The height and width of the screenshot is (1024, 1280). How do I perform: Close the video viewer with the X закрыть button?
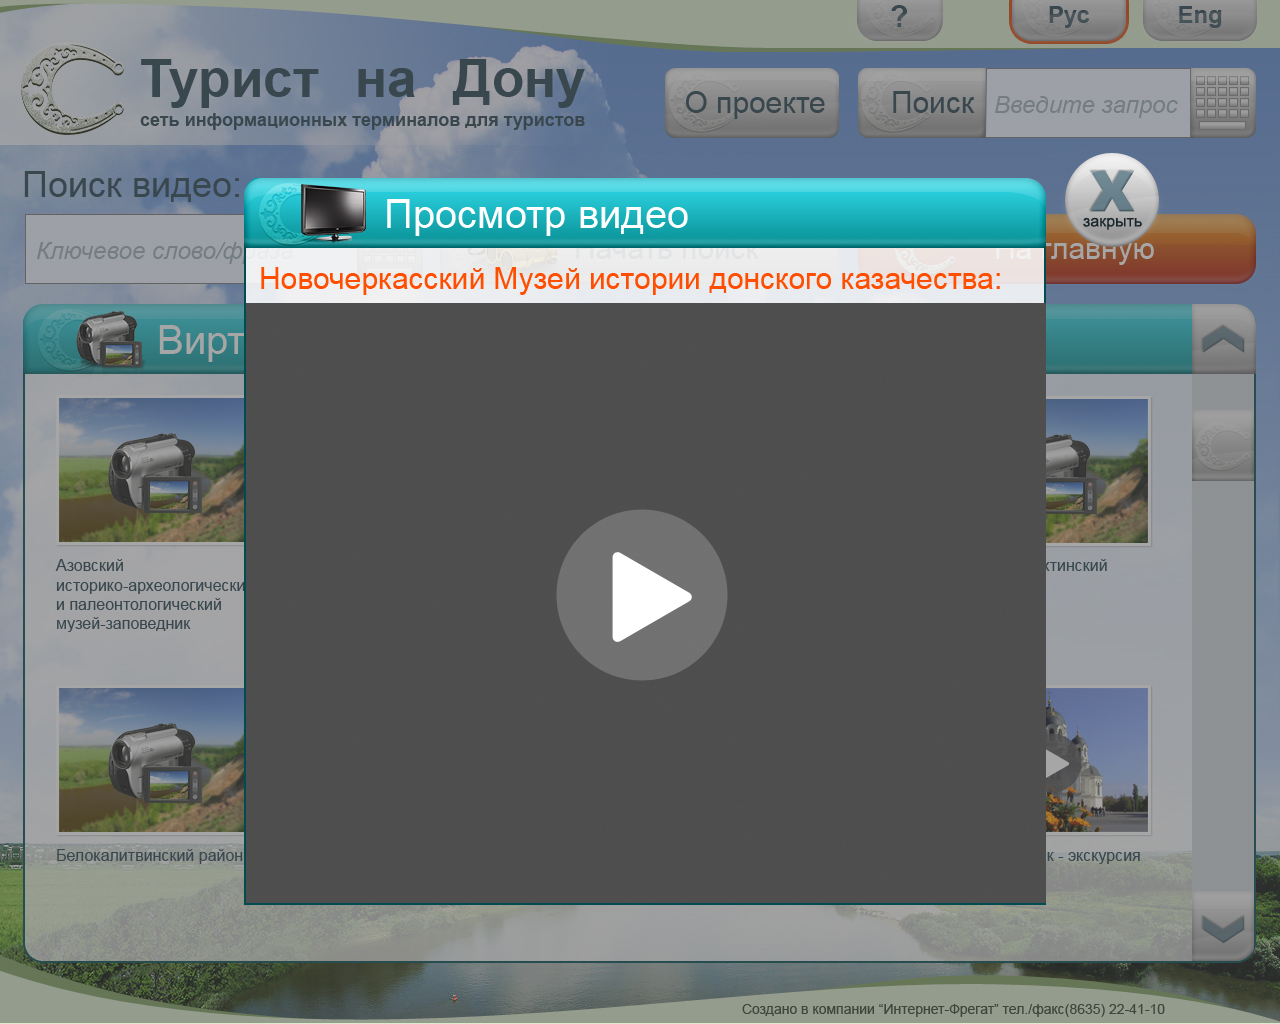[x=1112, y=199]
